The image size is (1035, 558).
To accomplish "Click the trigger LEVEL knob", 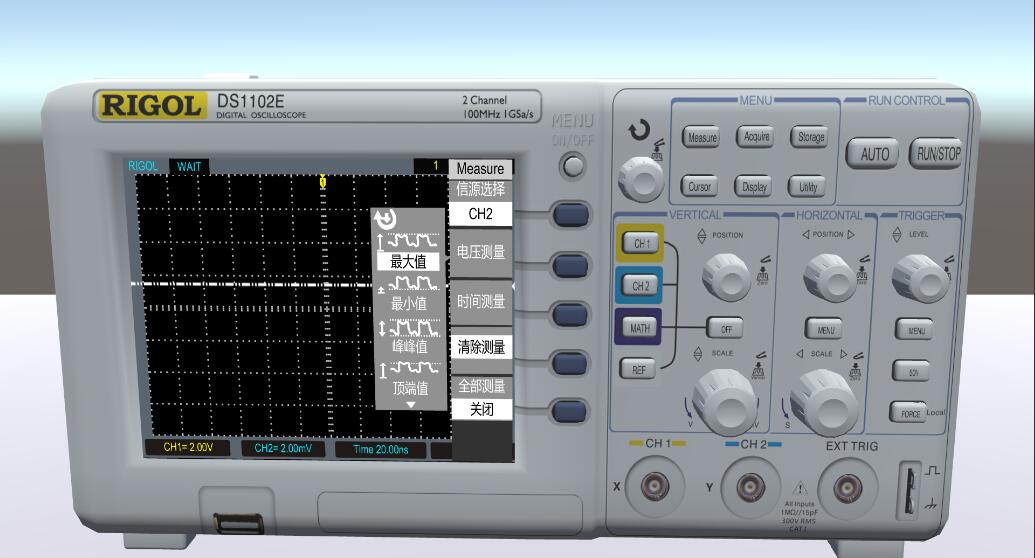I will click(x=920, y=273).
